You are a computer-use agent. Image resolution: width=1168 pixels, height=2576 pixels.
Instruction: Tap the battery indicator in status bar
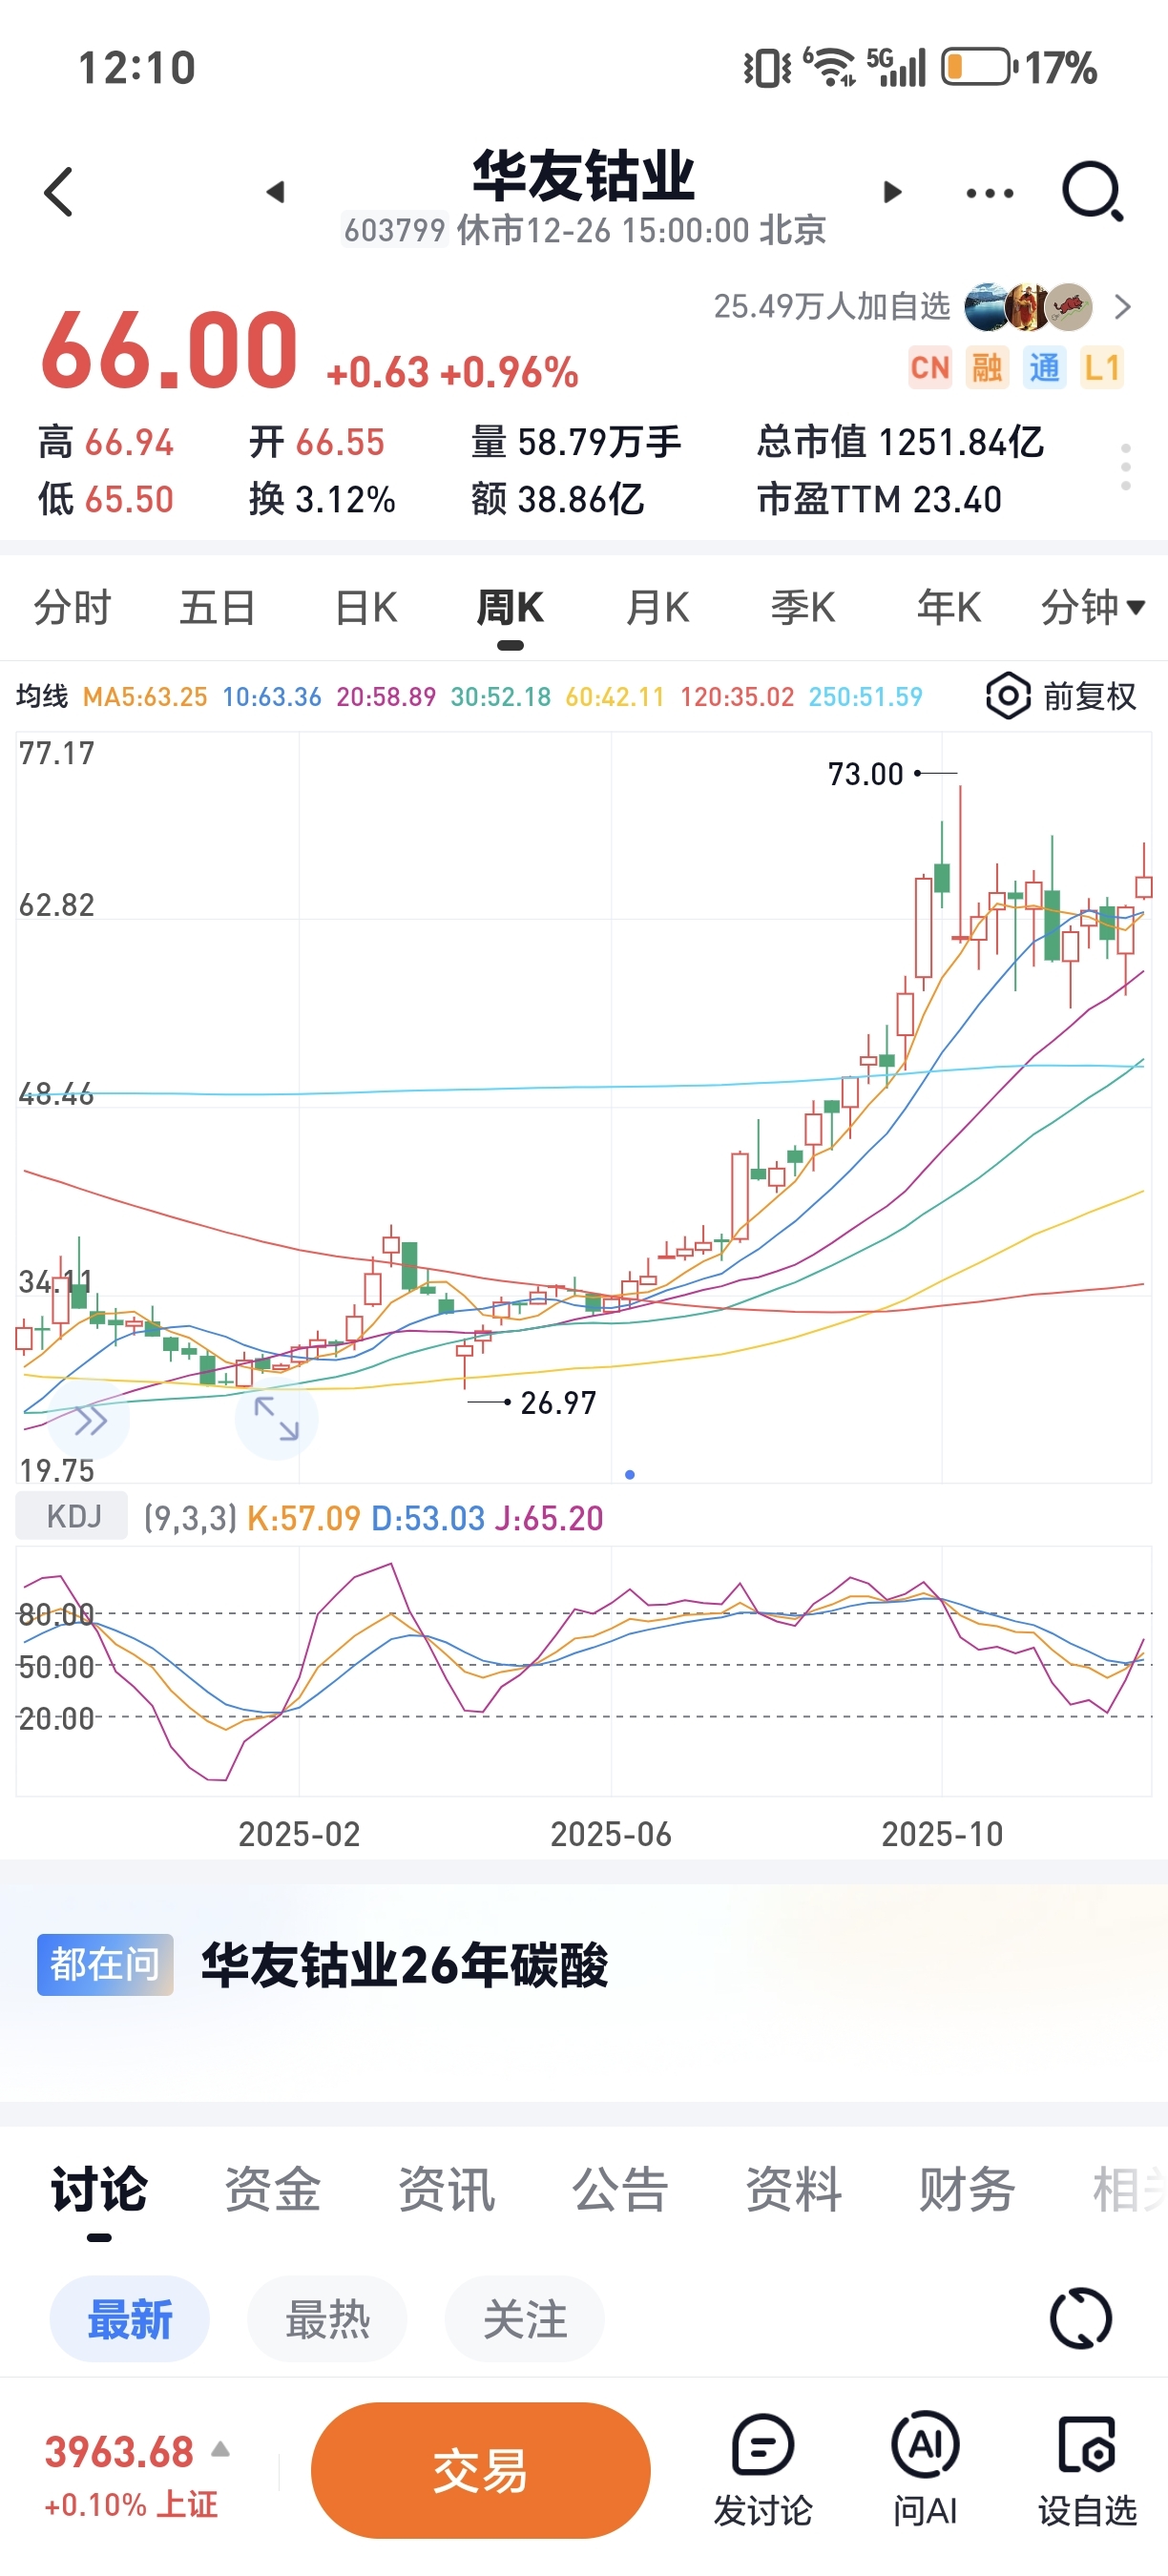coord(980,67)
